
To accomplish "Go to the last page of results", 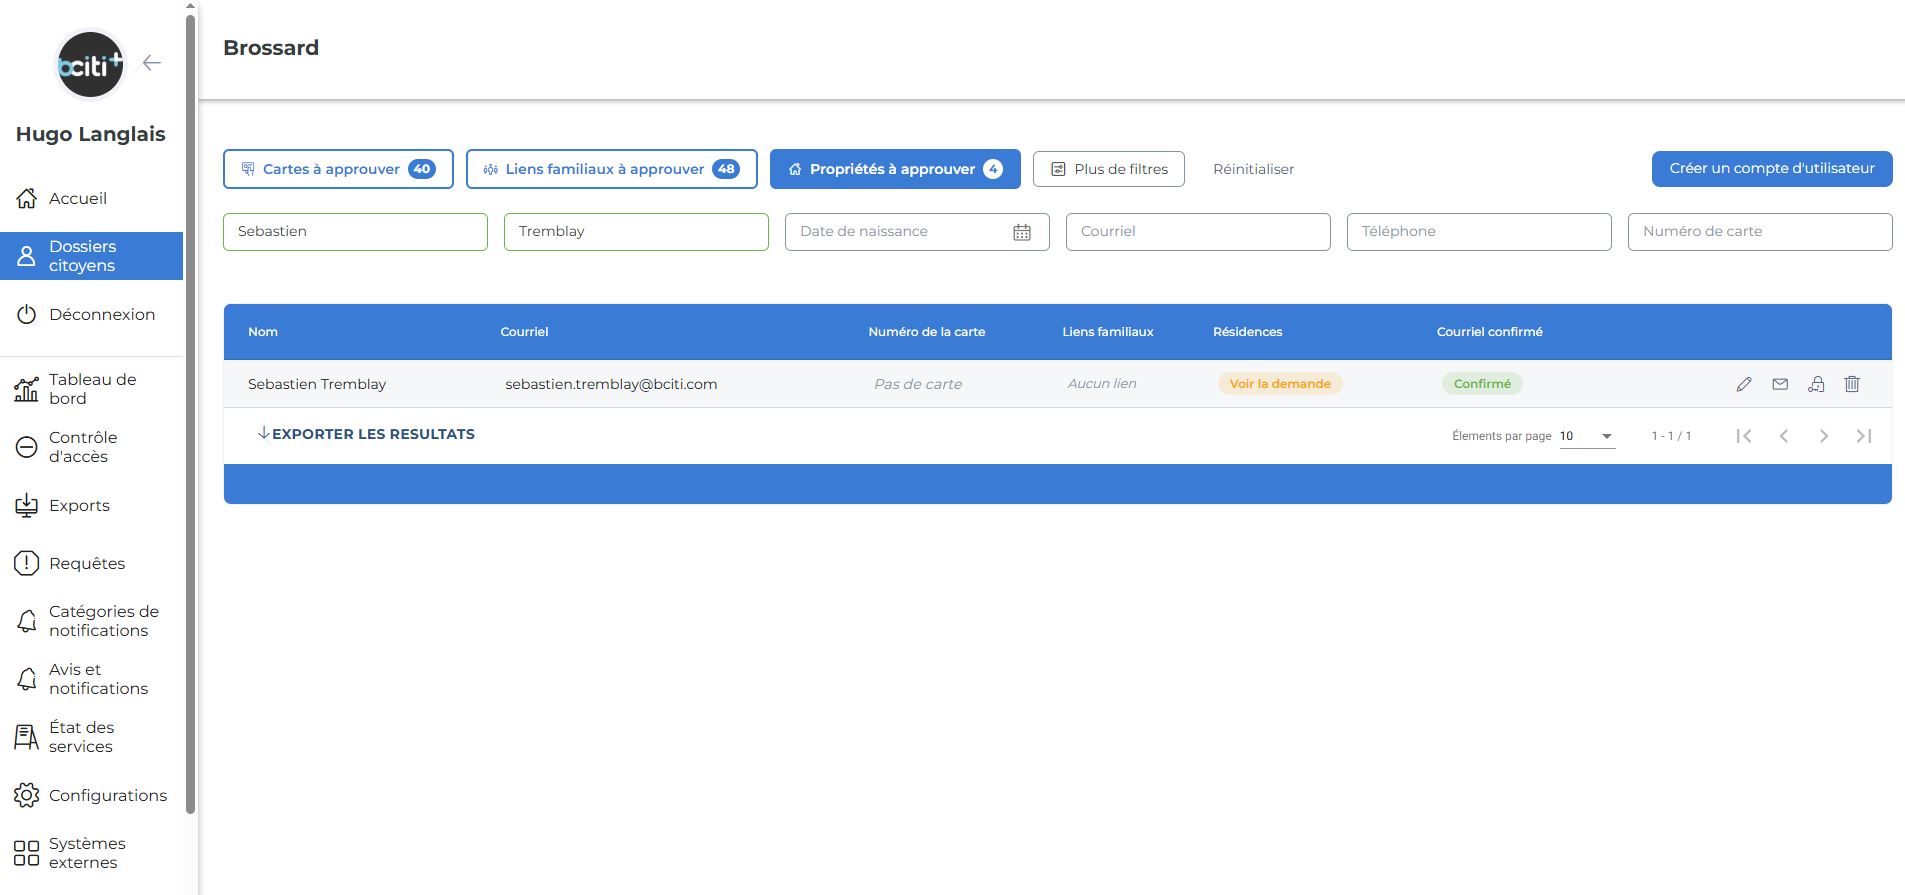I will click(1863, 436).
